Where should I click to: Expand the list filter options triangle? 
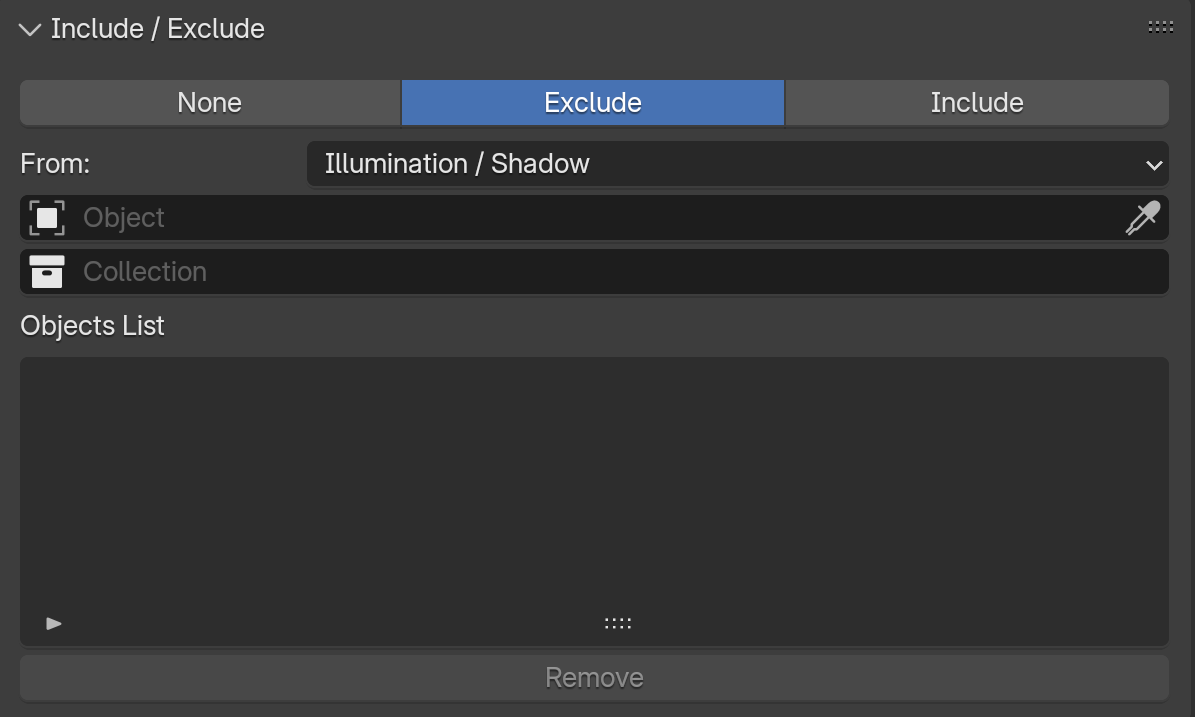[53, 623]
